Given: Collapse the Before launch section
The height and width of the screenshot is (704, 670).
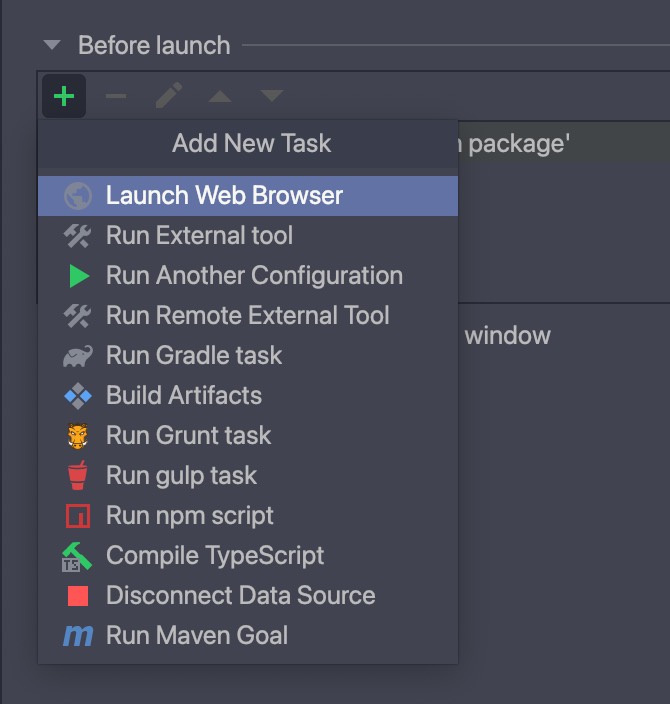Looking at the screenshot, I should [52, 45].
